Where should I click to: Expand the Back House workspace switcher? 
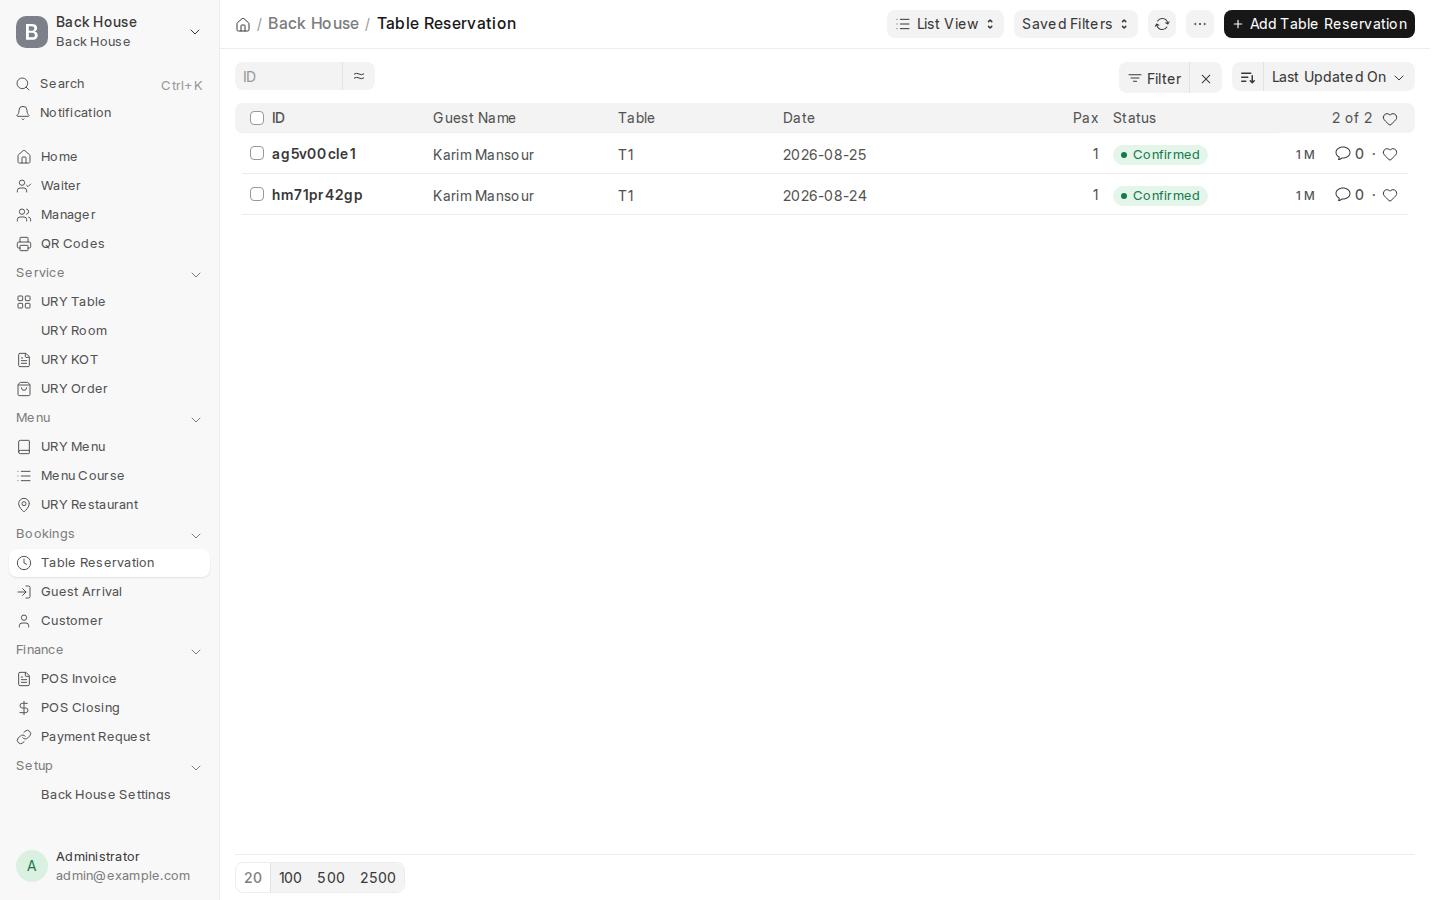point(195,32)
